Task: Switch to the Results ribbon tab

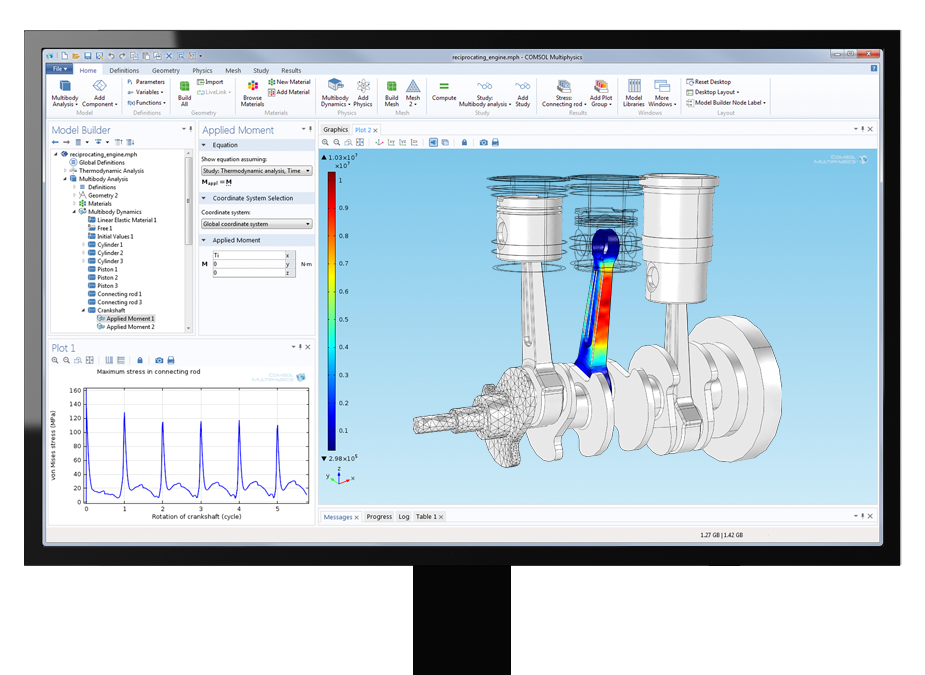Action: coord(291,70)
